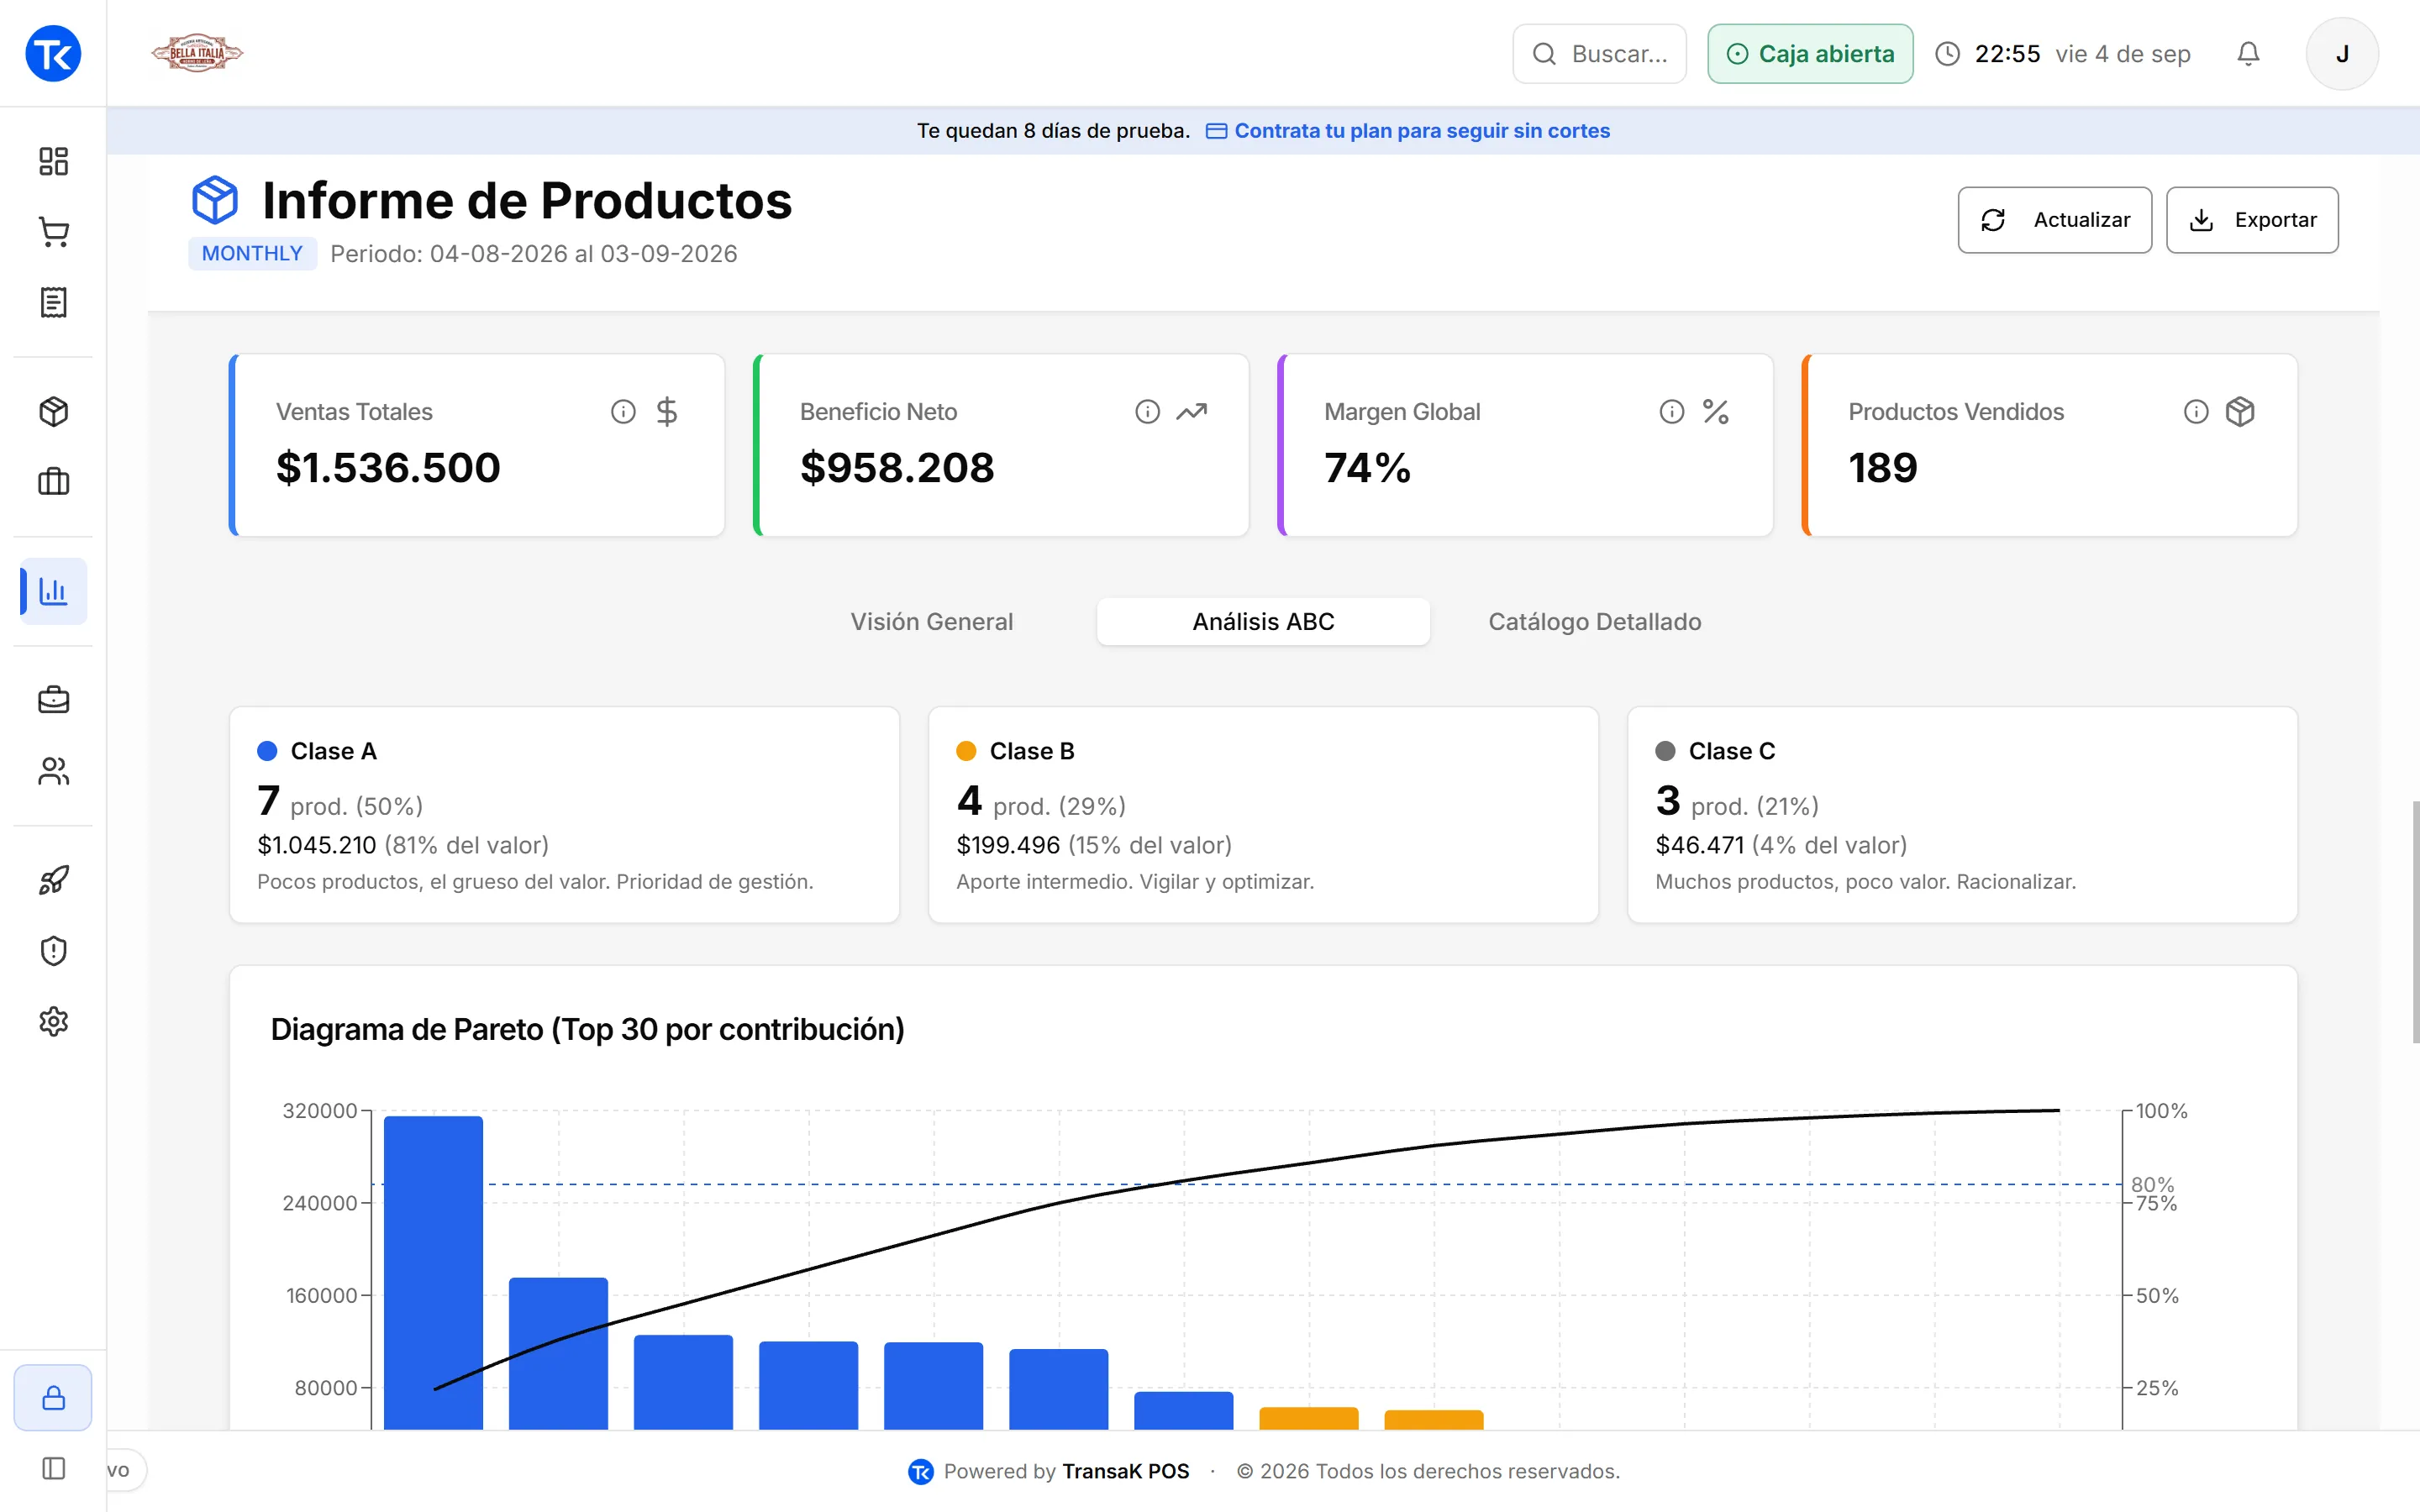Click the TransaK logo at top left
Viewport: 2420px width, 1512px height.
(53, 53)
